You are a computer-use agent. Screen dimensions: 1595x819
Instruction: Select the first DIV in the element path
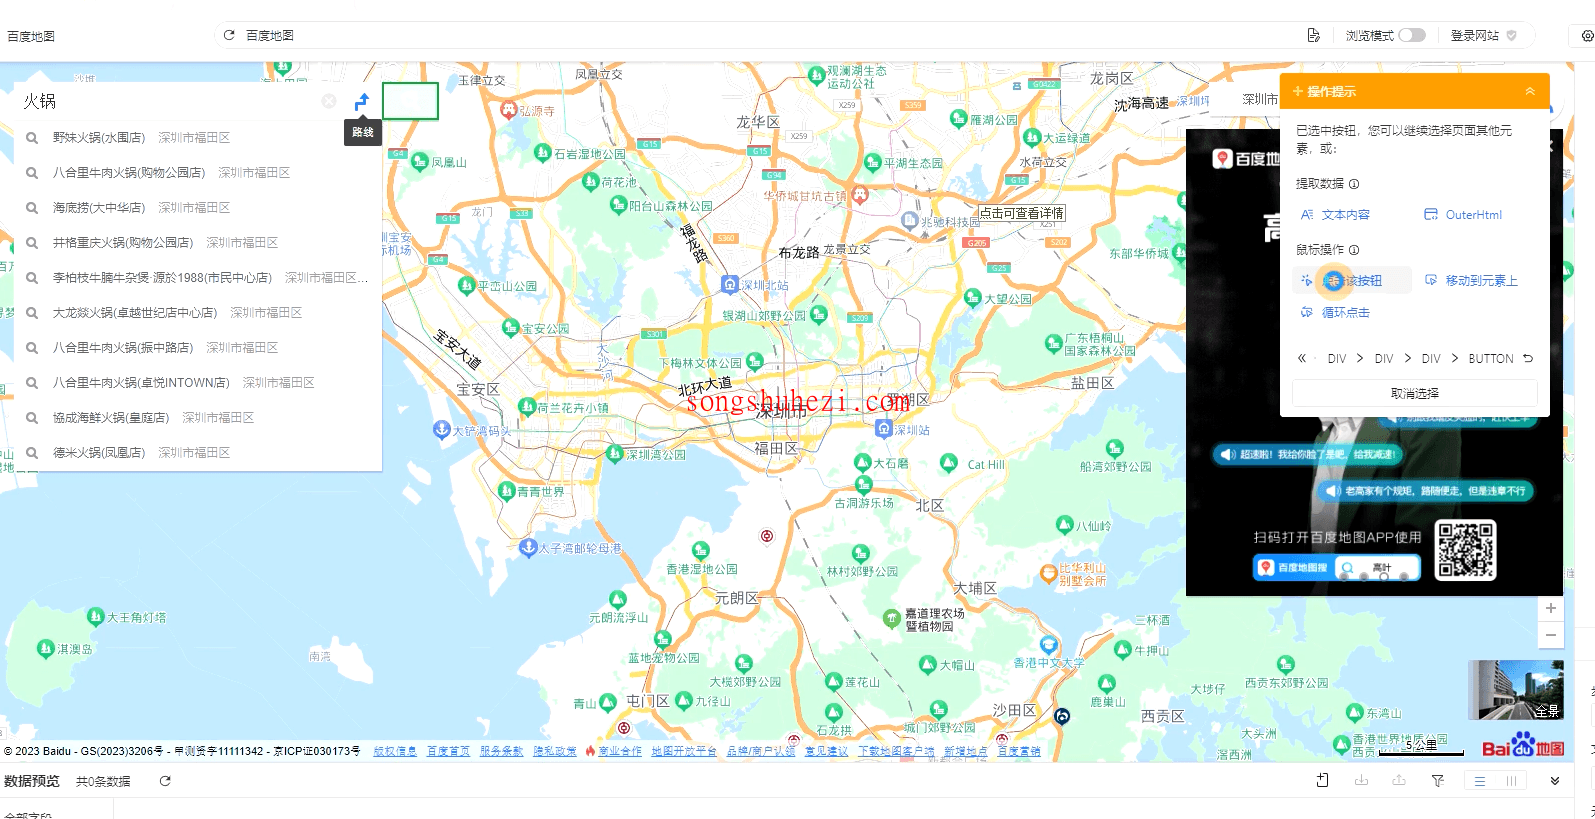[x=1337, y=359]
